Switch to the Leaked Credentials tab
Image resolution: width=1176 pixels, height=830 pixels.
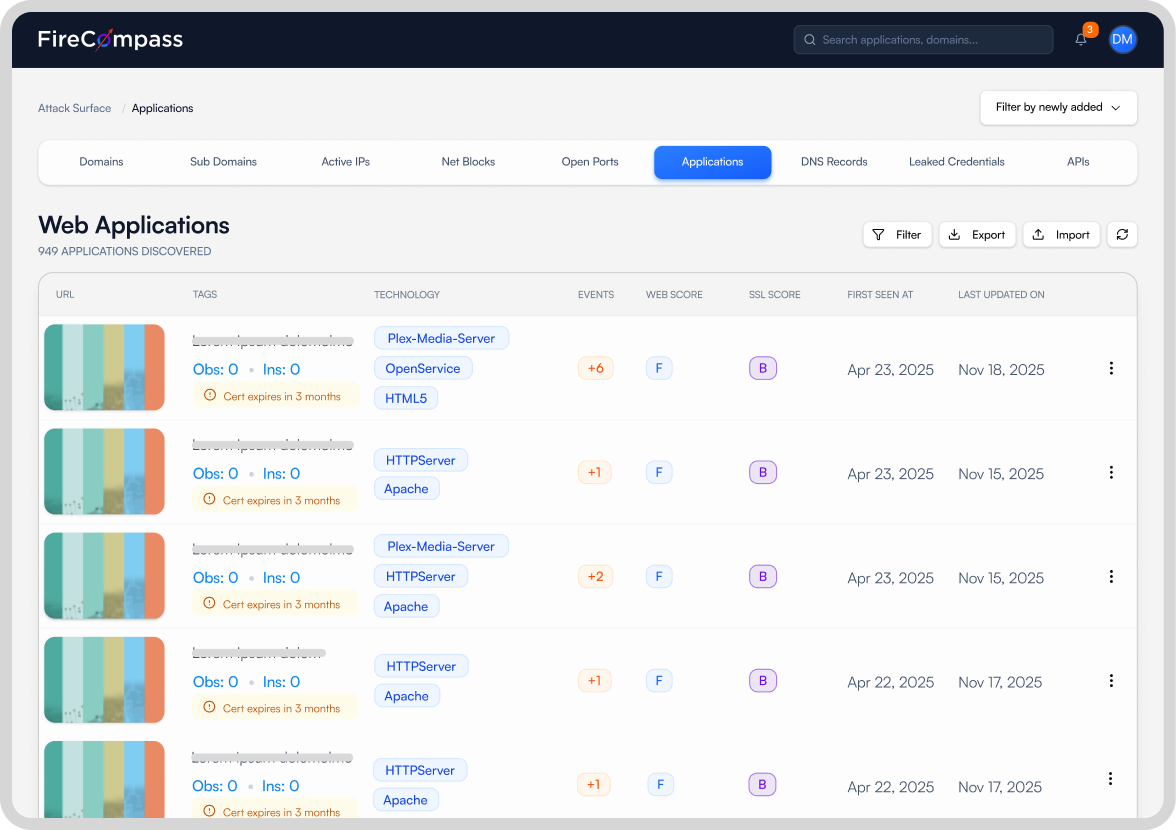click(956, 162)
